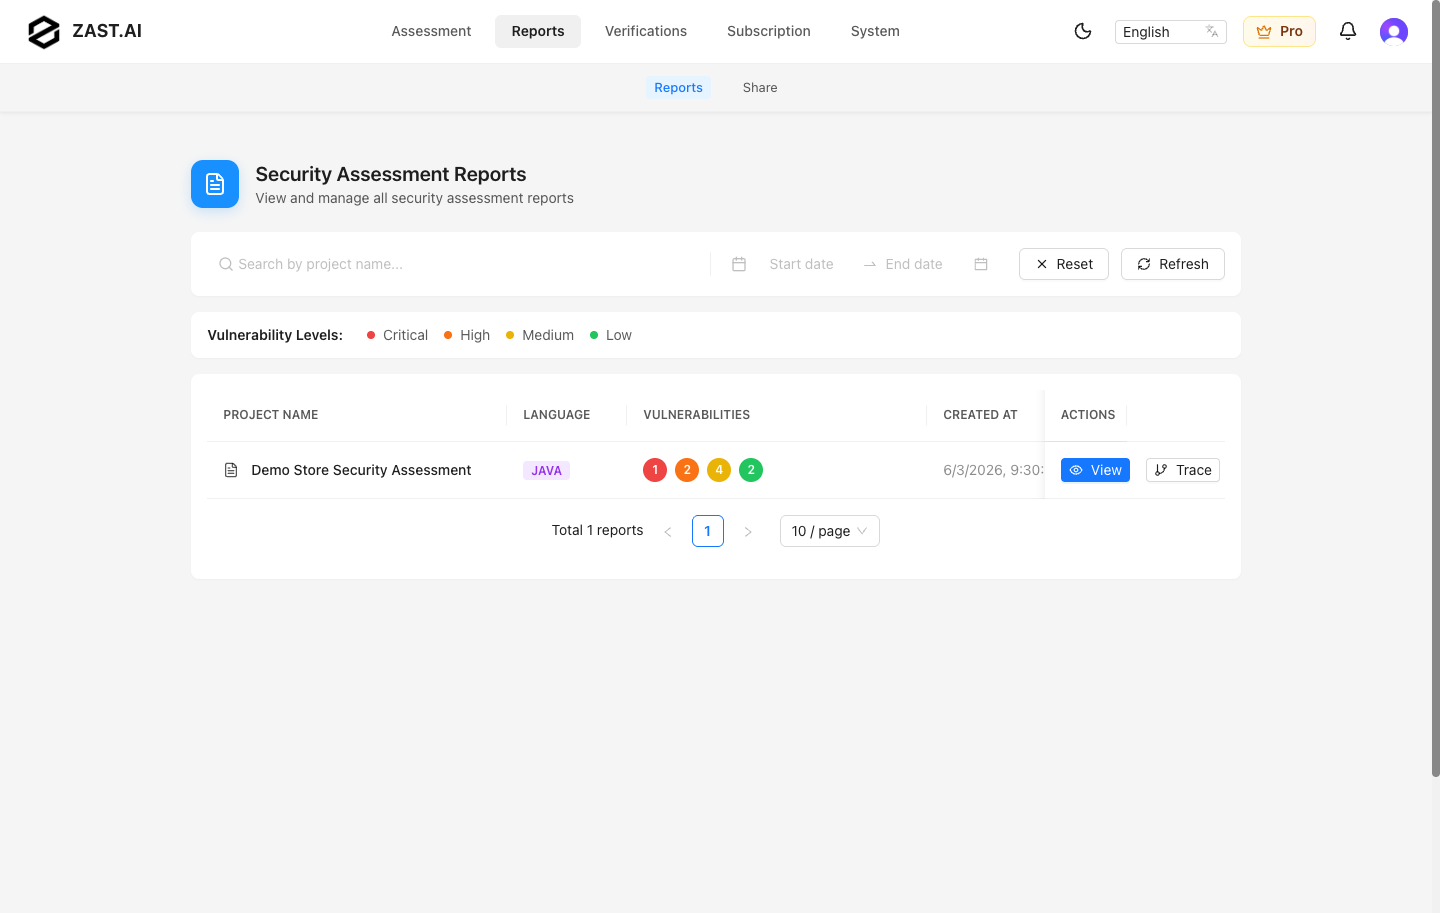Image resolution: width=1440 pixels, height=913 pixels.
Task: Click the red critical count badge 1
Action: click(655, 470)
